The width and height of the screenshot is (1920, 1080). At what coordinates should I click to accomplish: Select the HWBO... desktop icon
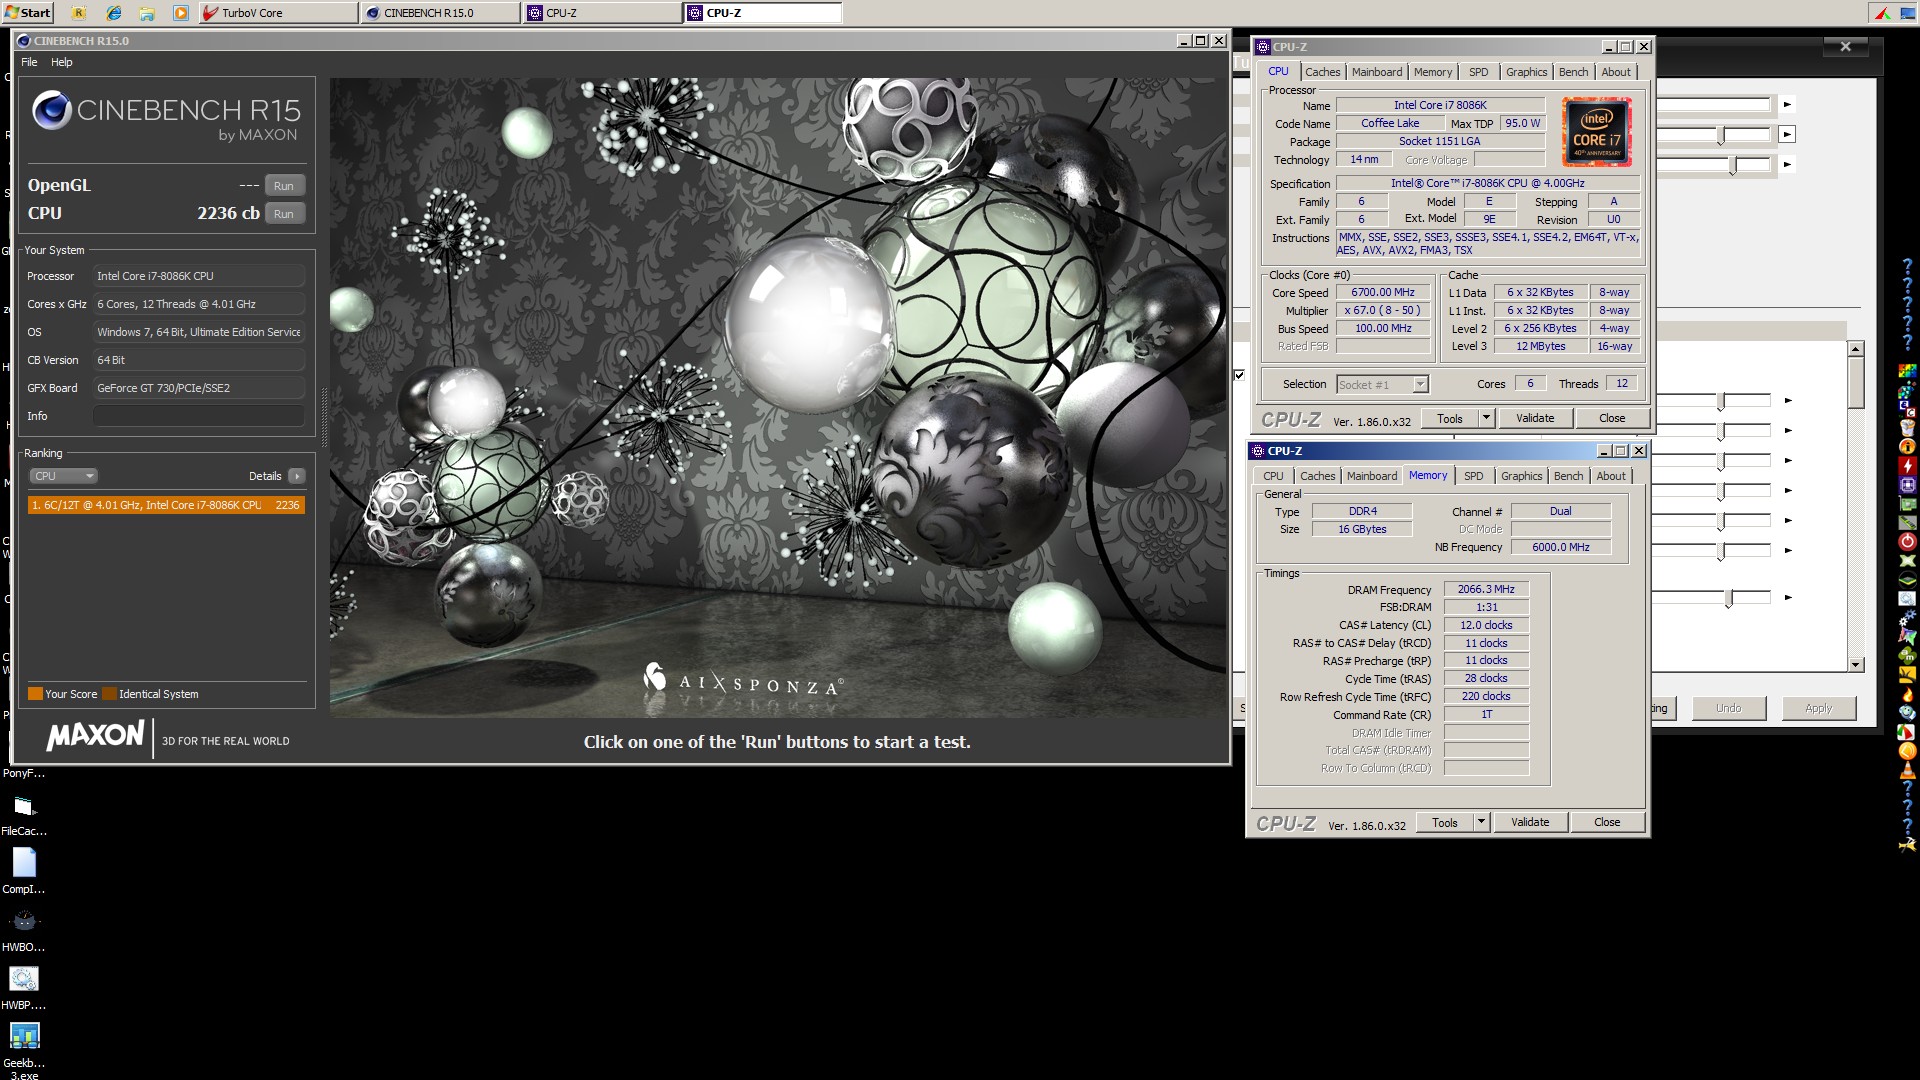(24, 930)
